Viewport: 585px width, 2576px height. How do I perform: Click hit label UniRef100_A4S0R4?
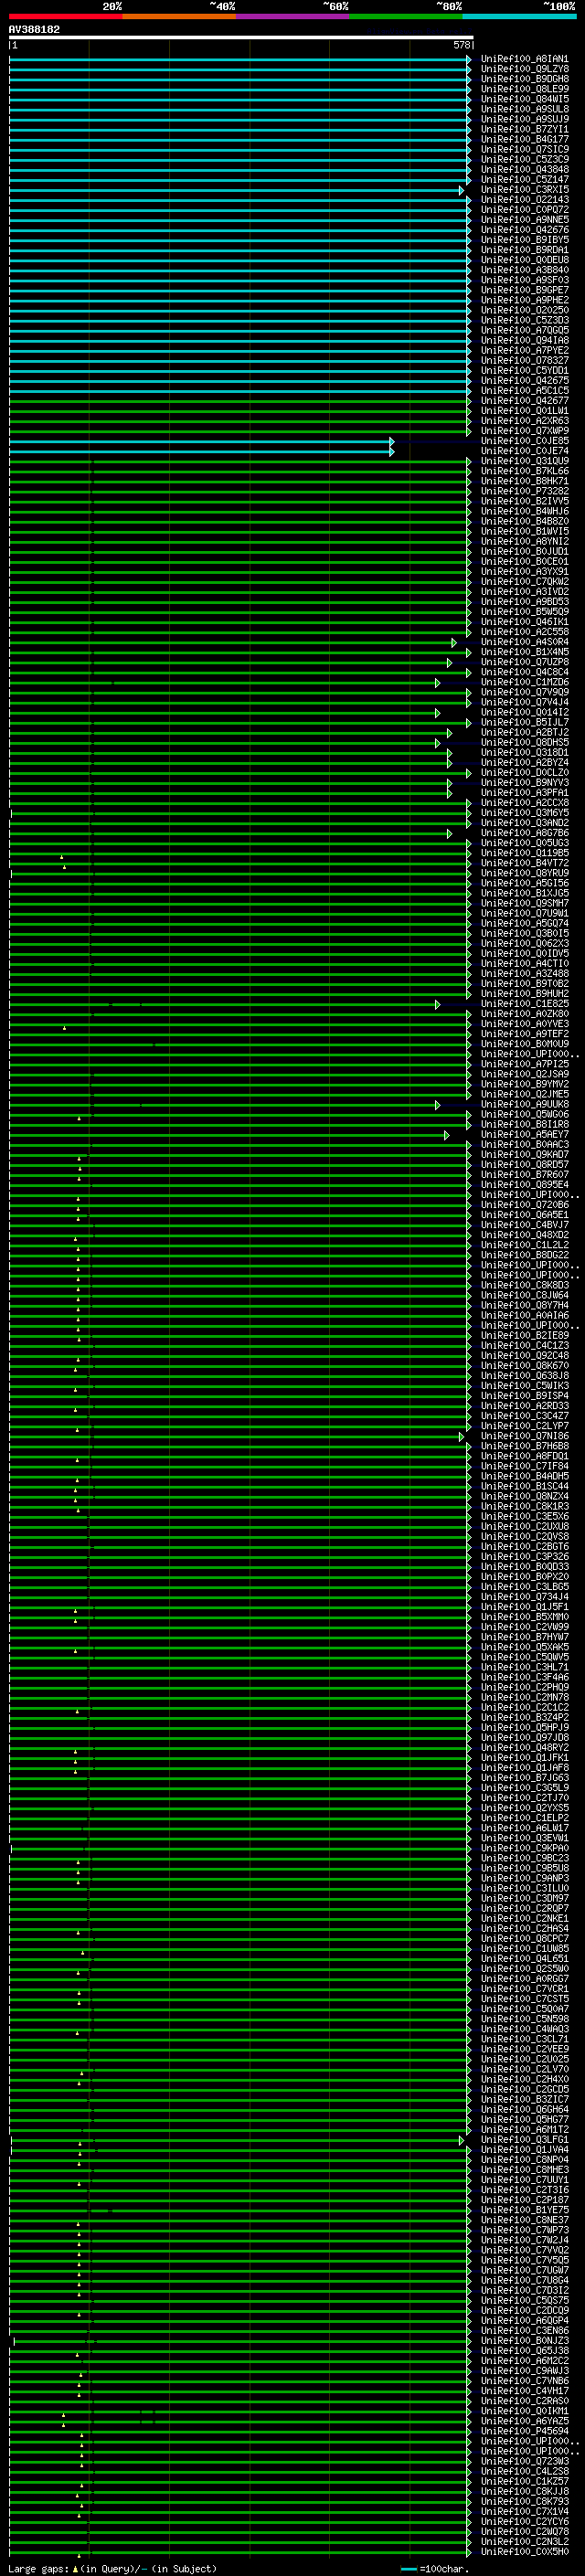[x=524, y=642]
